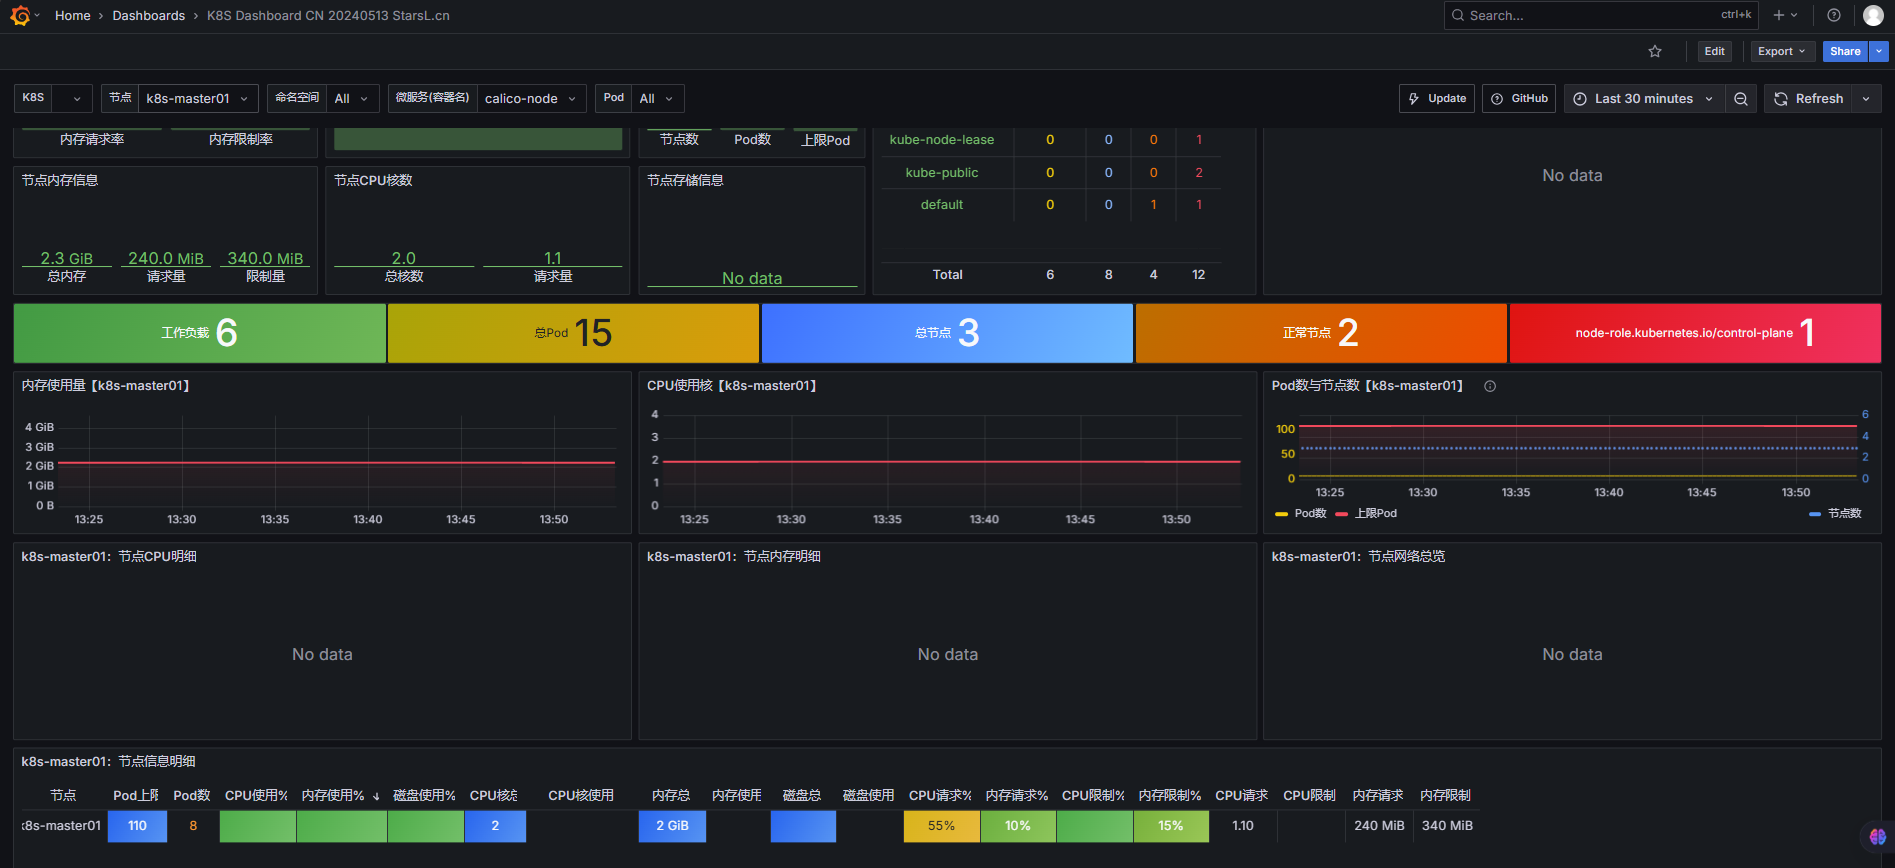Viewport: 1895px width, 868px height.
Task: Click the 55% CPU请求 cell
Action: 941,826
